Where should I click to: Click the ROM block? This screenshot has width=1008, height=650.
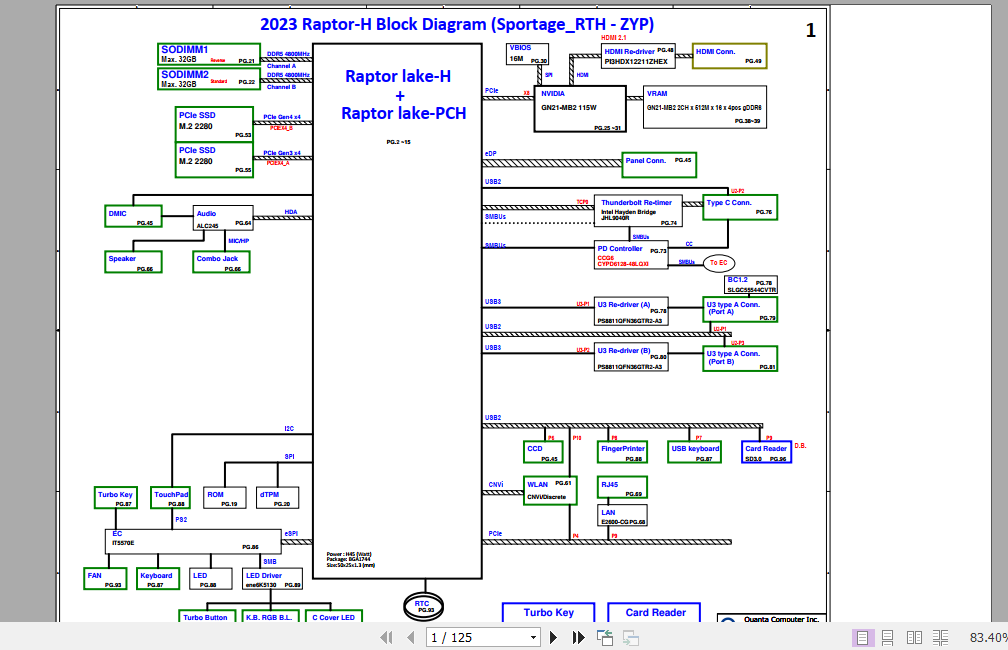point(224,498)
